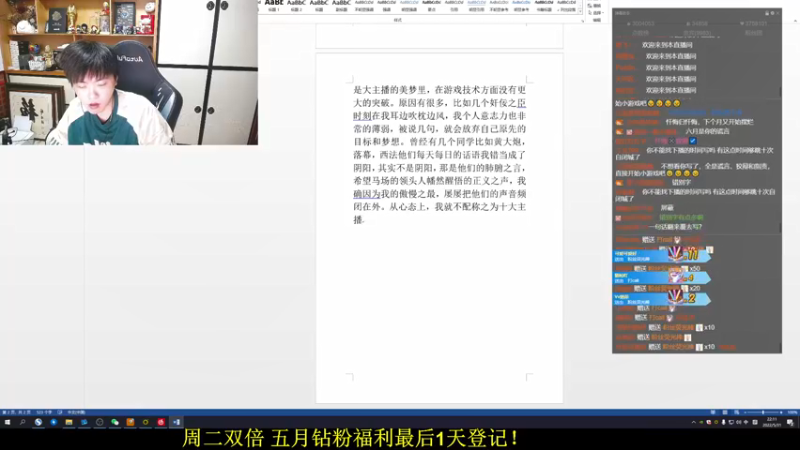Apply the 标题 1 heading style

click(x=274, y=6)
